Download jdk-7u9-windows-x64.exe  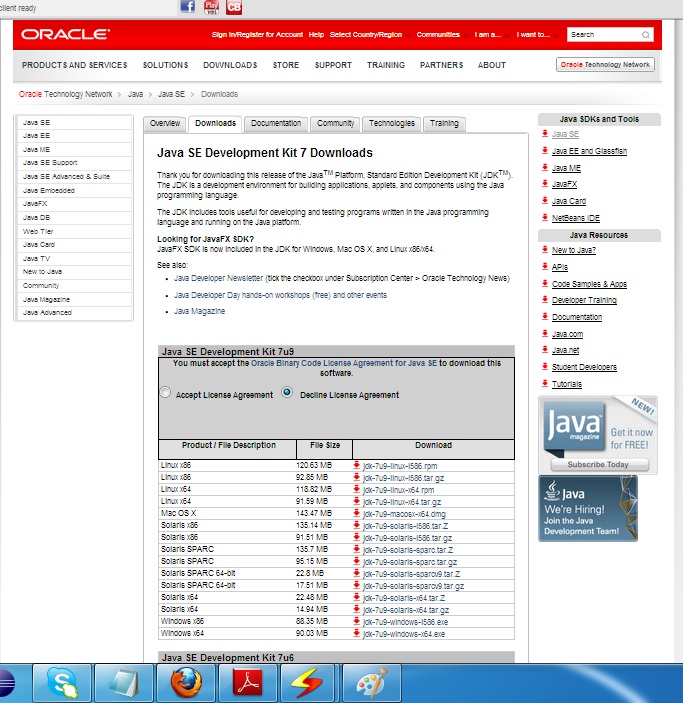[404, 634]
